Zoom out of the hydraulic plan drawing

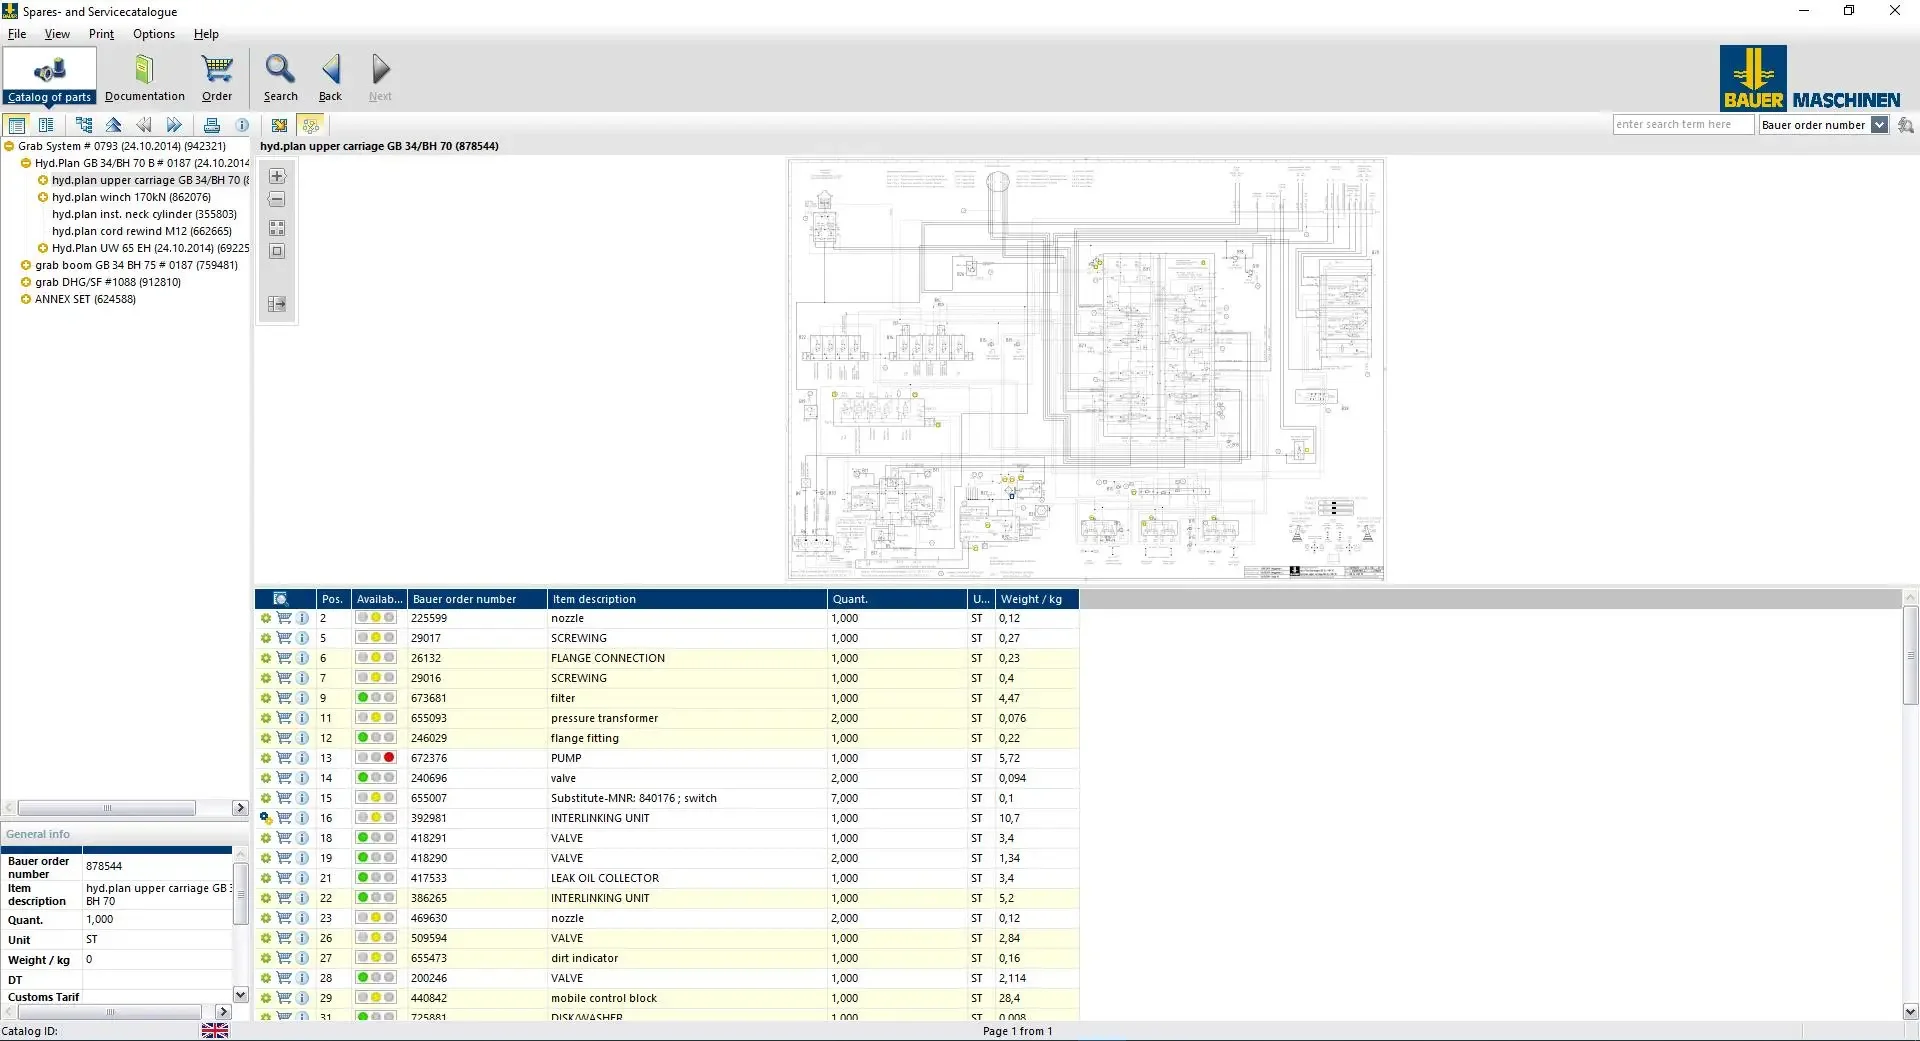click(x=277, y=200)
